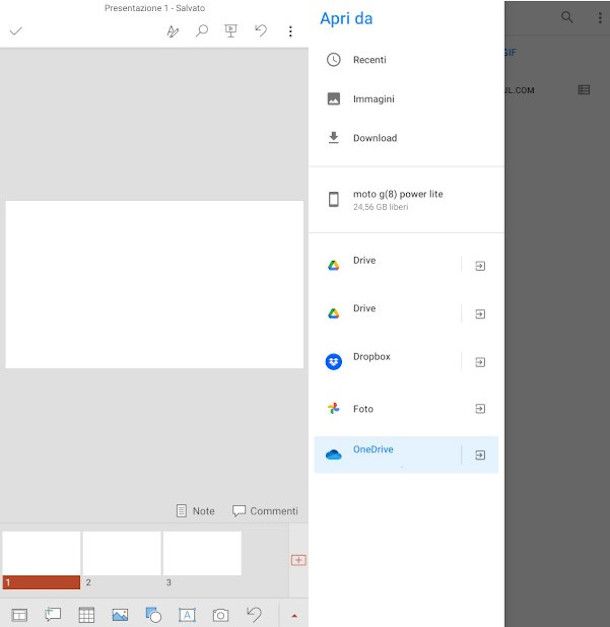Insert a comment from bottom toolbar
Viewport: 610px width, 627px height.
coord(53,615)
